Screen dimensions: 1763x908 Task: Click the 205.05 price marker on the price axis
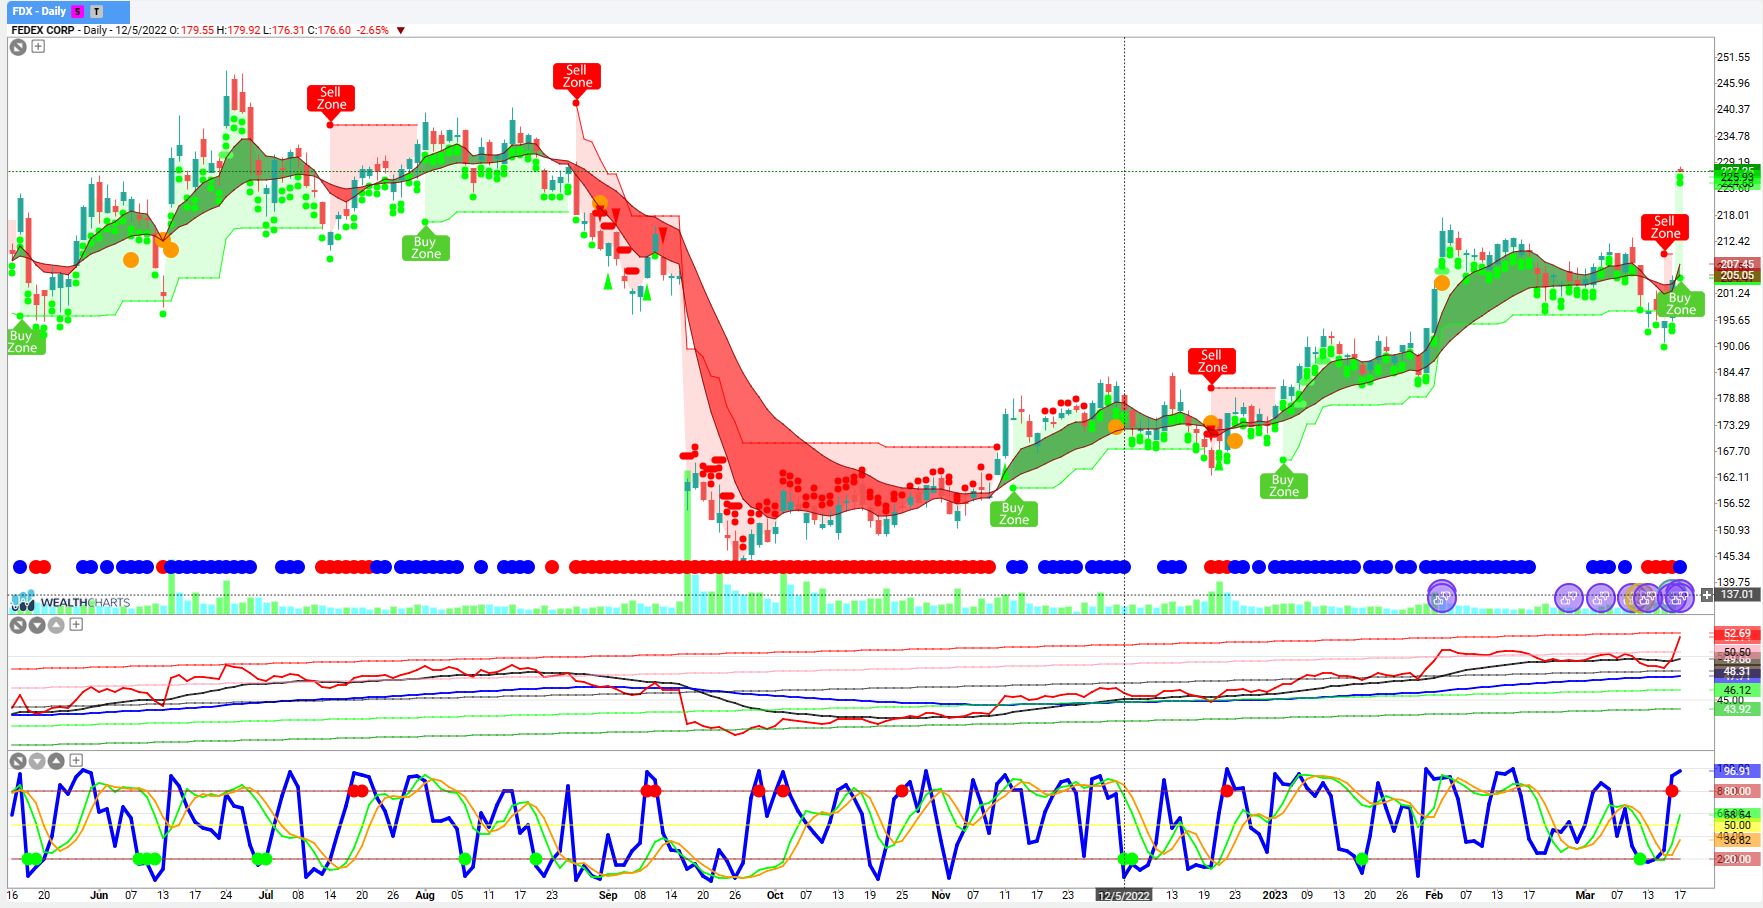click(x=1738, y=275)
